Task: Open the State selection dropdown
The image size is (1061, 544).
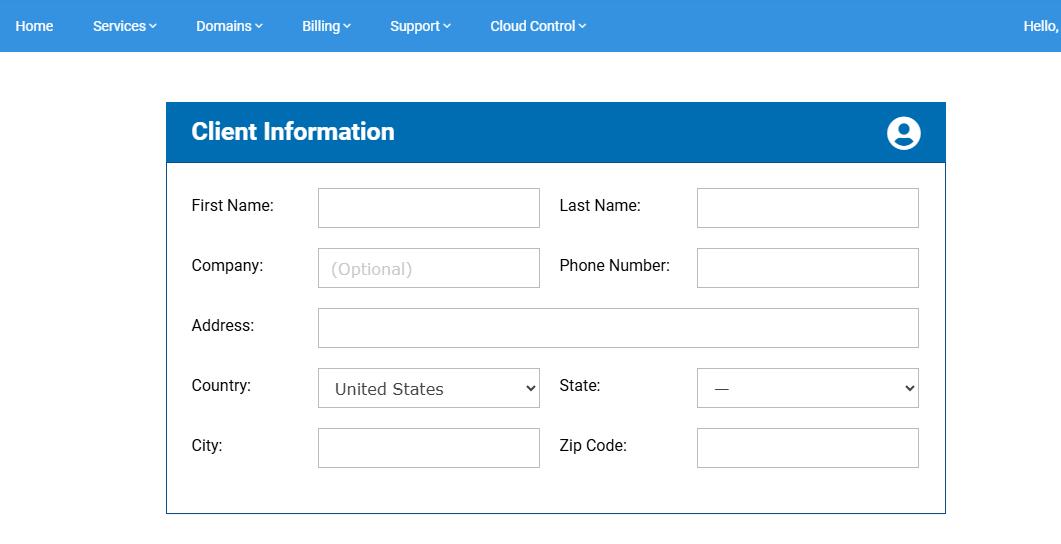Action: [807, 388]
